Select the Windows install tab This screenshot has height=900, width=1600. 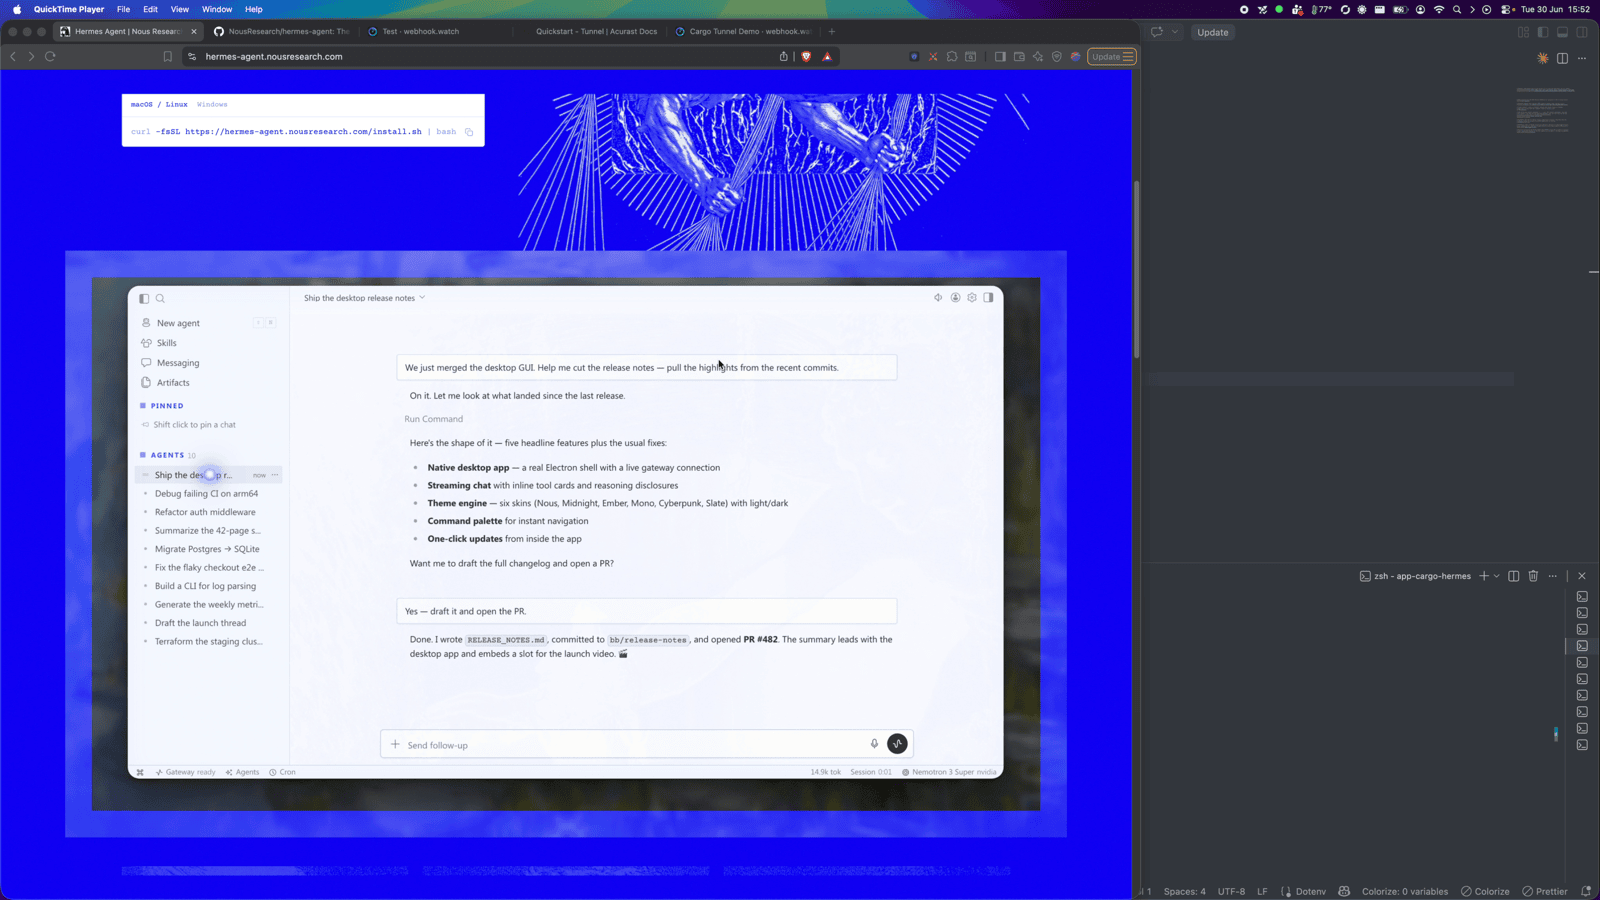pos(212,104)
